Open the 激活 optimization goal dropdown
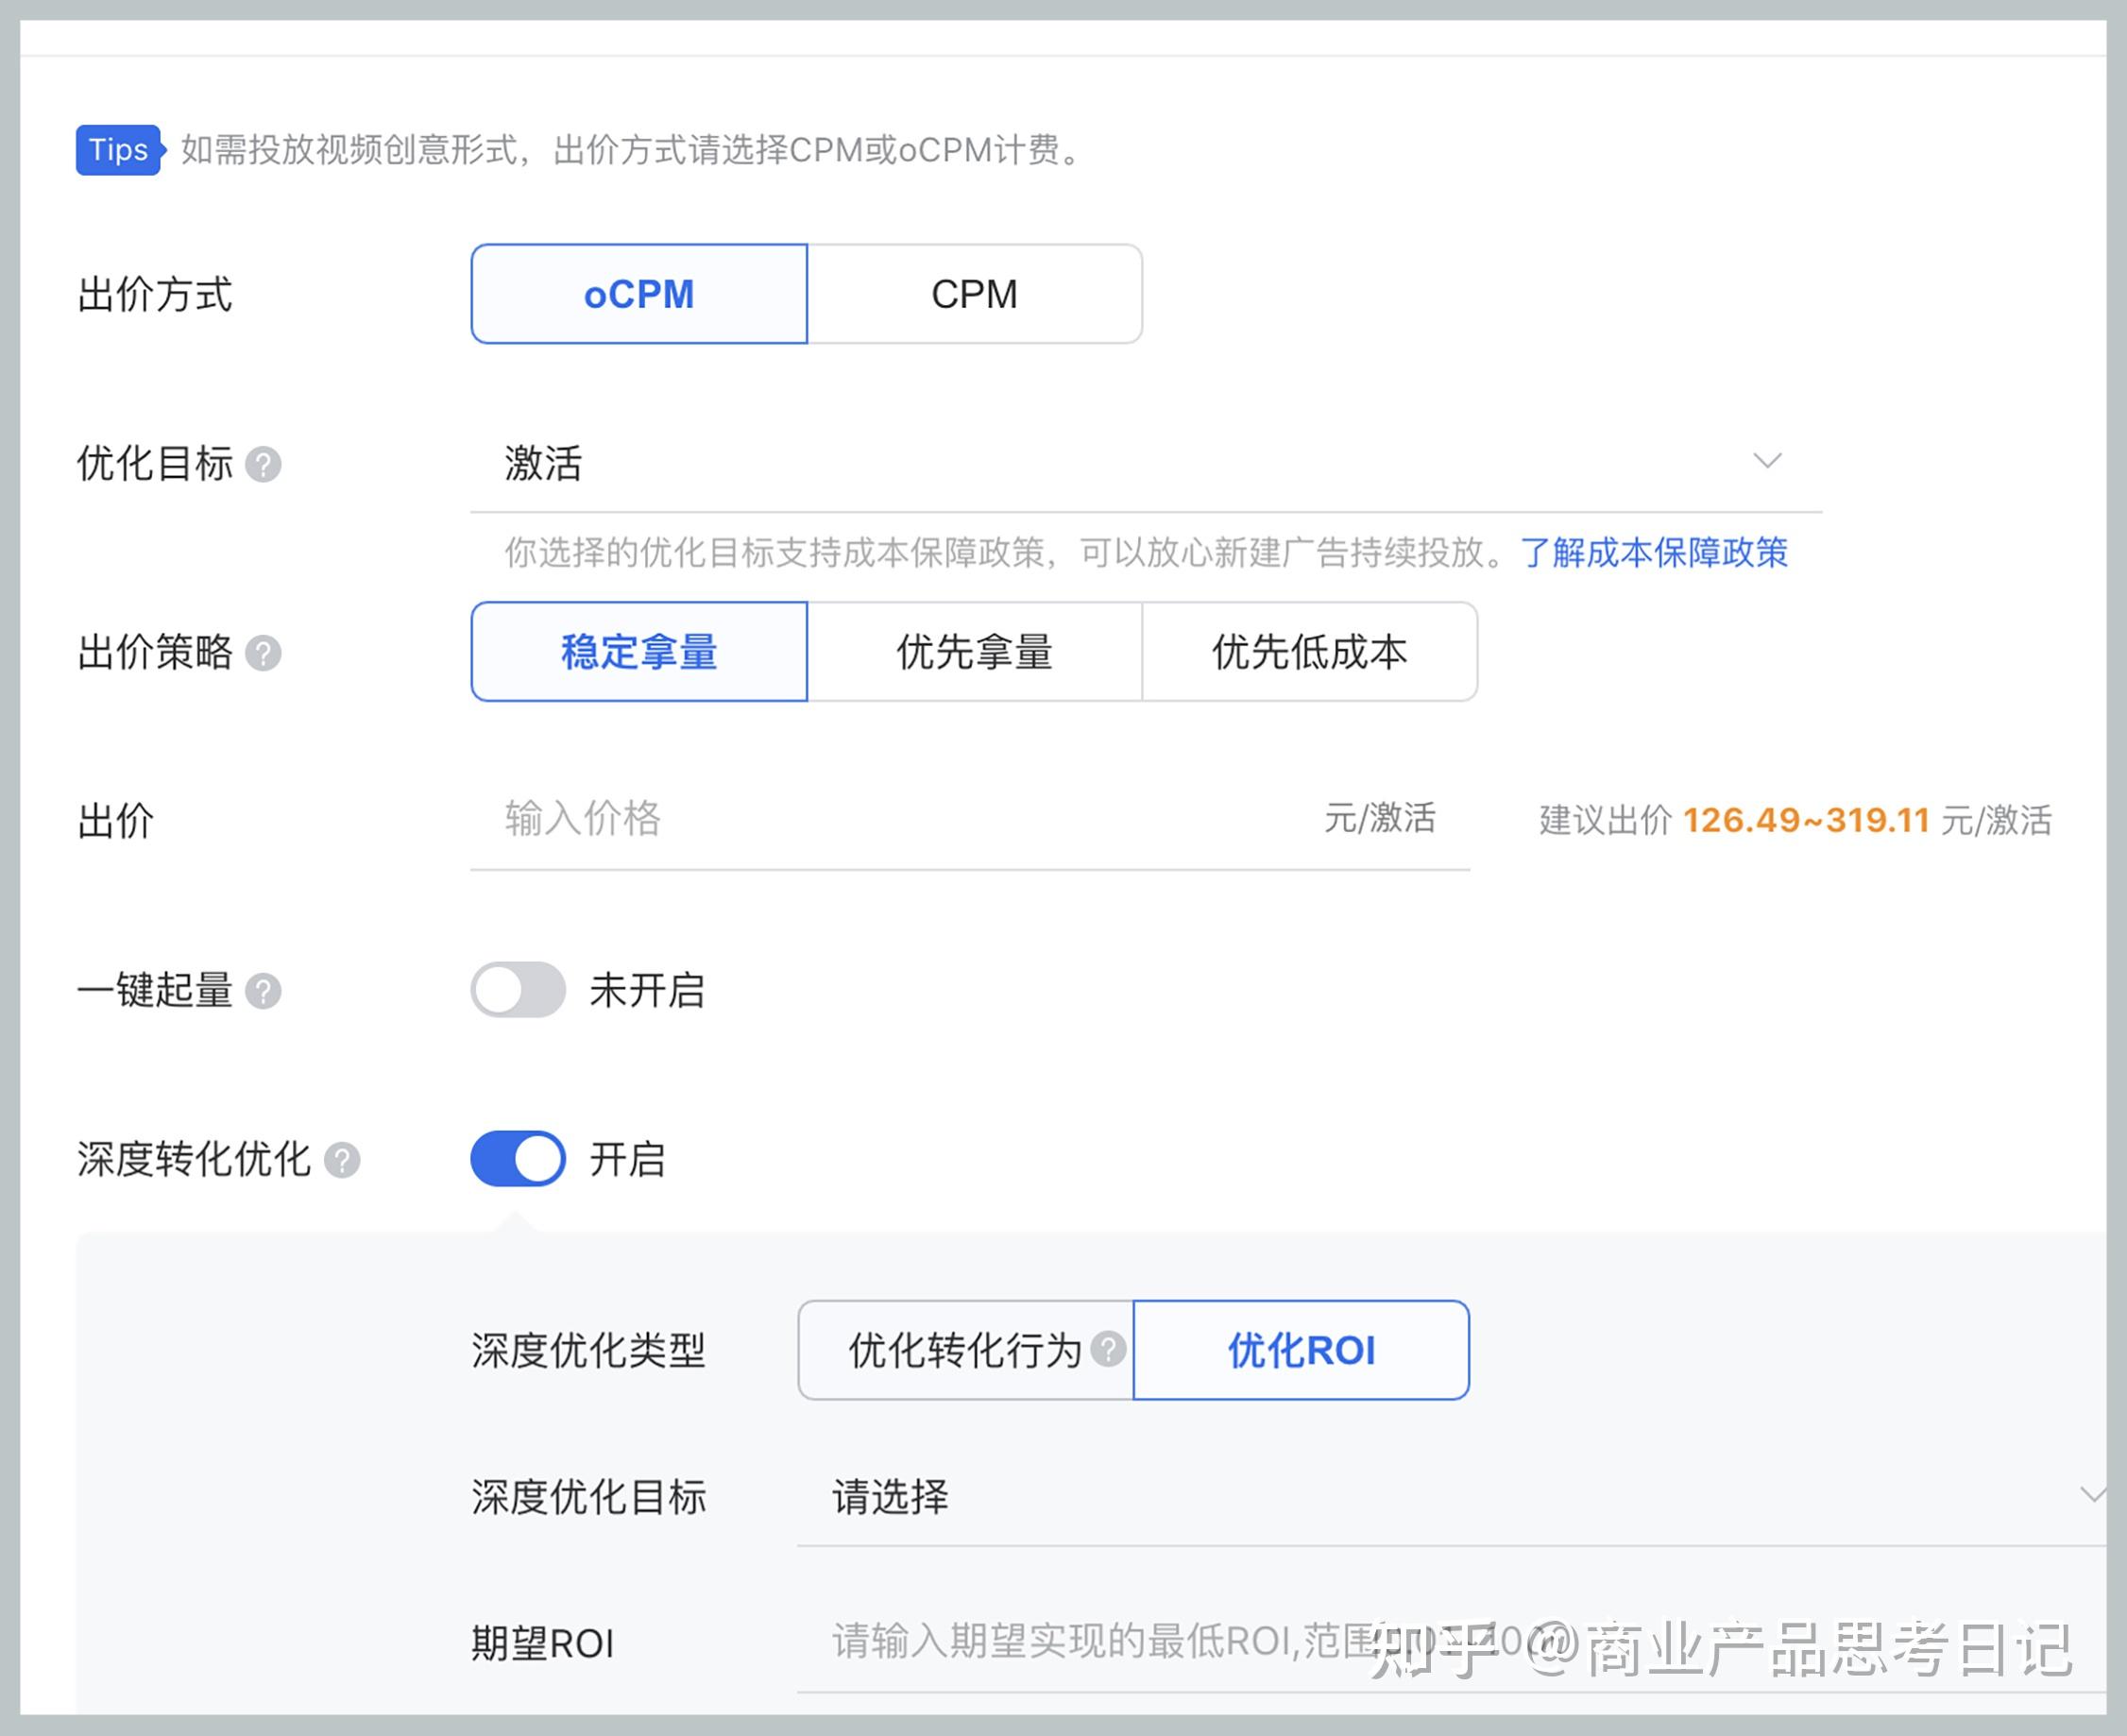The width and height of the screenshot is (2127, 1736). (1100, 462)
